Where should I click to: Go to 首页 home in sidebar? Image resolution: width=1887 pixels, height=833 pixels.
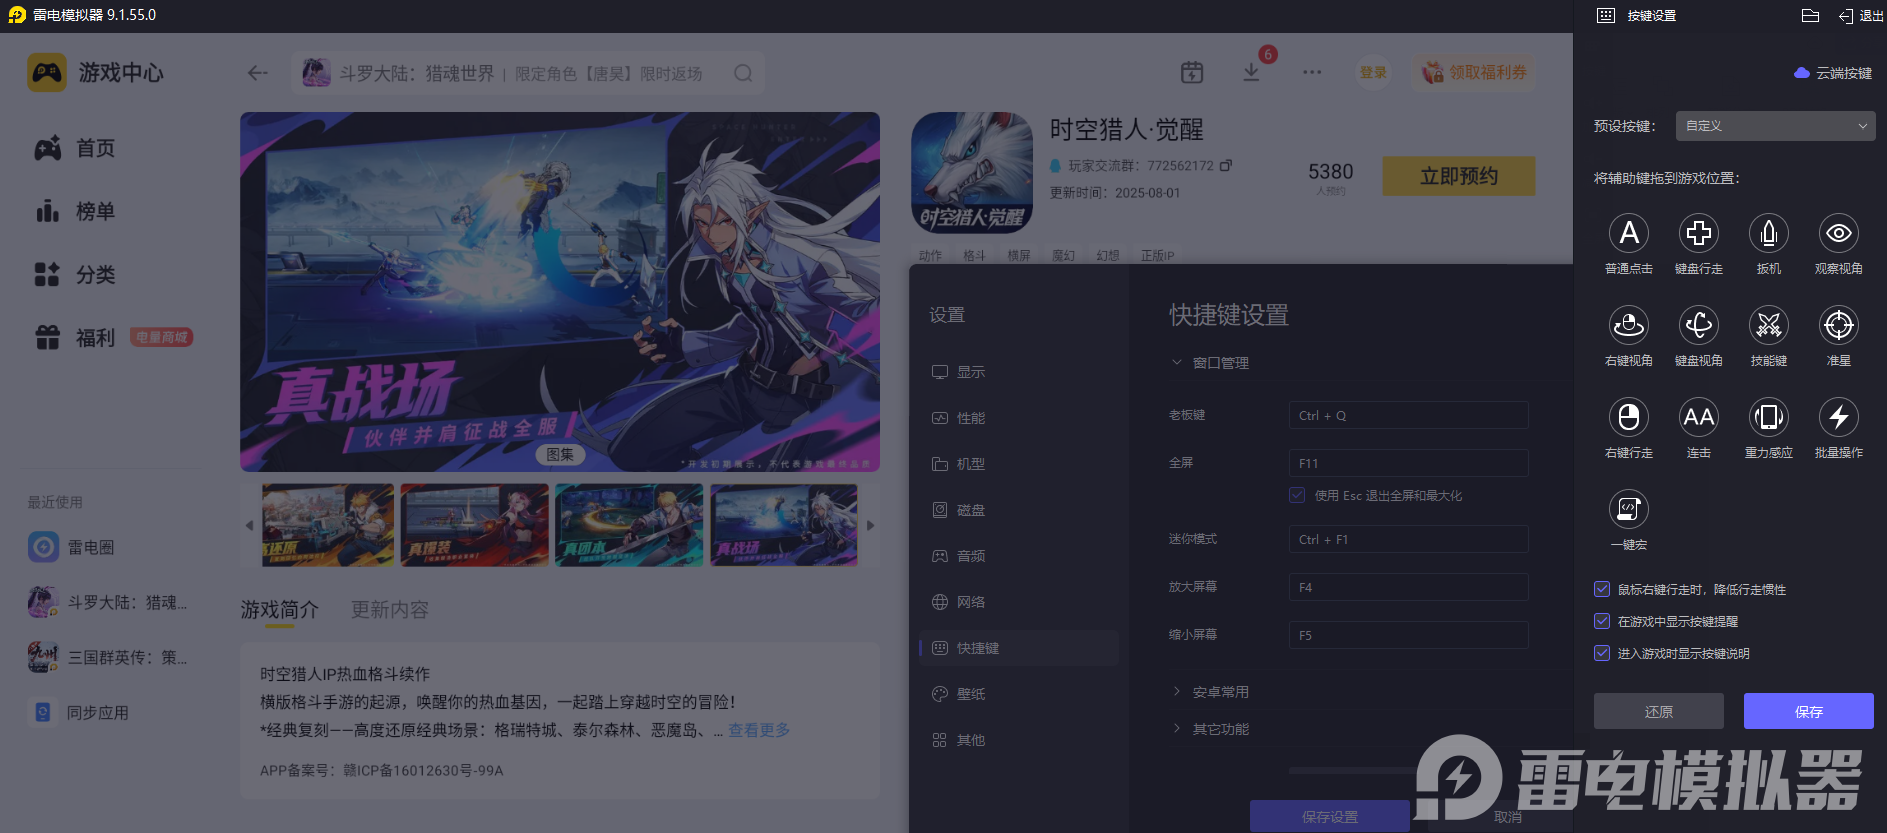(76, 148)
